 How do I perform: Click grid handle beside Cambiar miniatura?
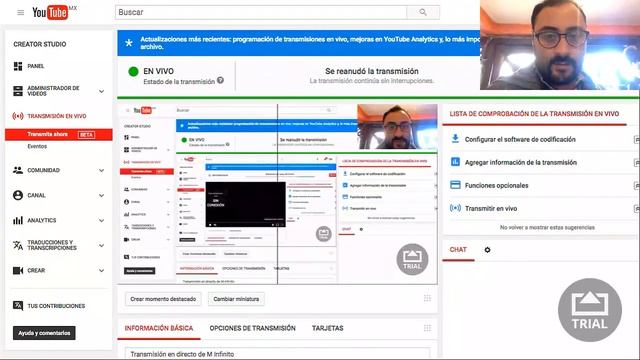(x=427, y=298)
